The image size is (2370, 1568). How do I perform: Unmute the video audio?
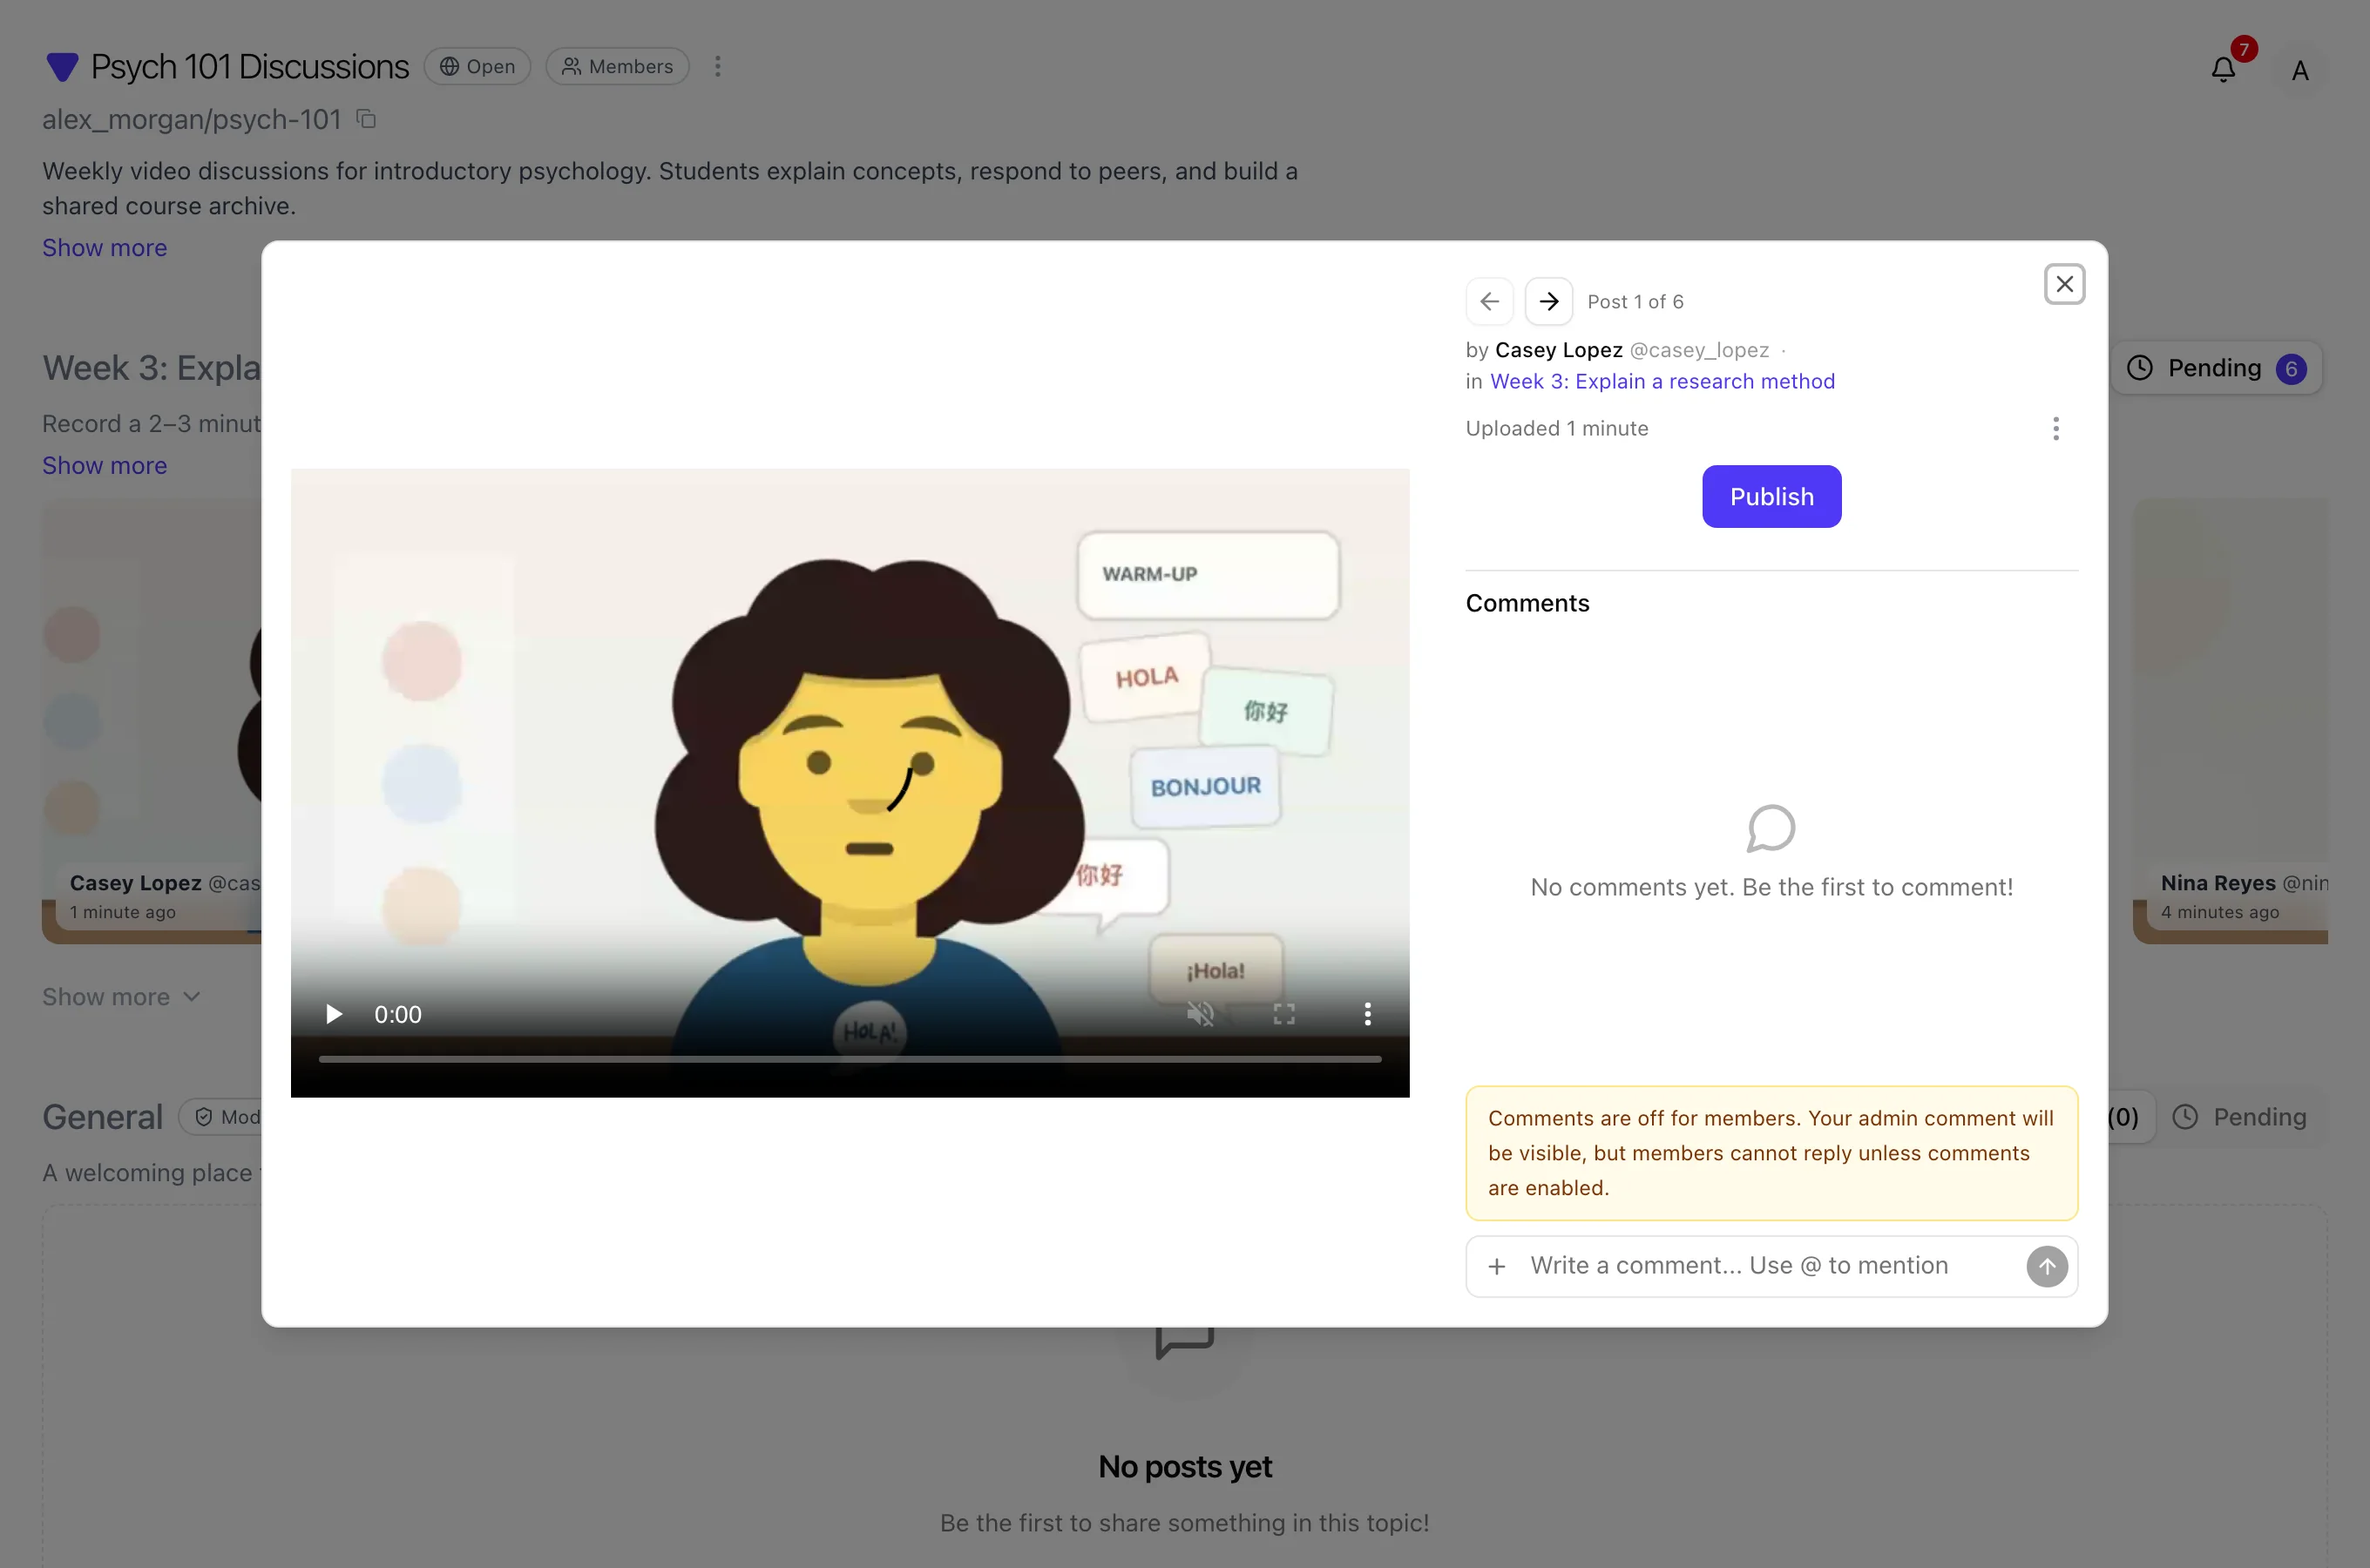[1200, 1014]
